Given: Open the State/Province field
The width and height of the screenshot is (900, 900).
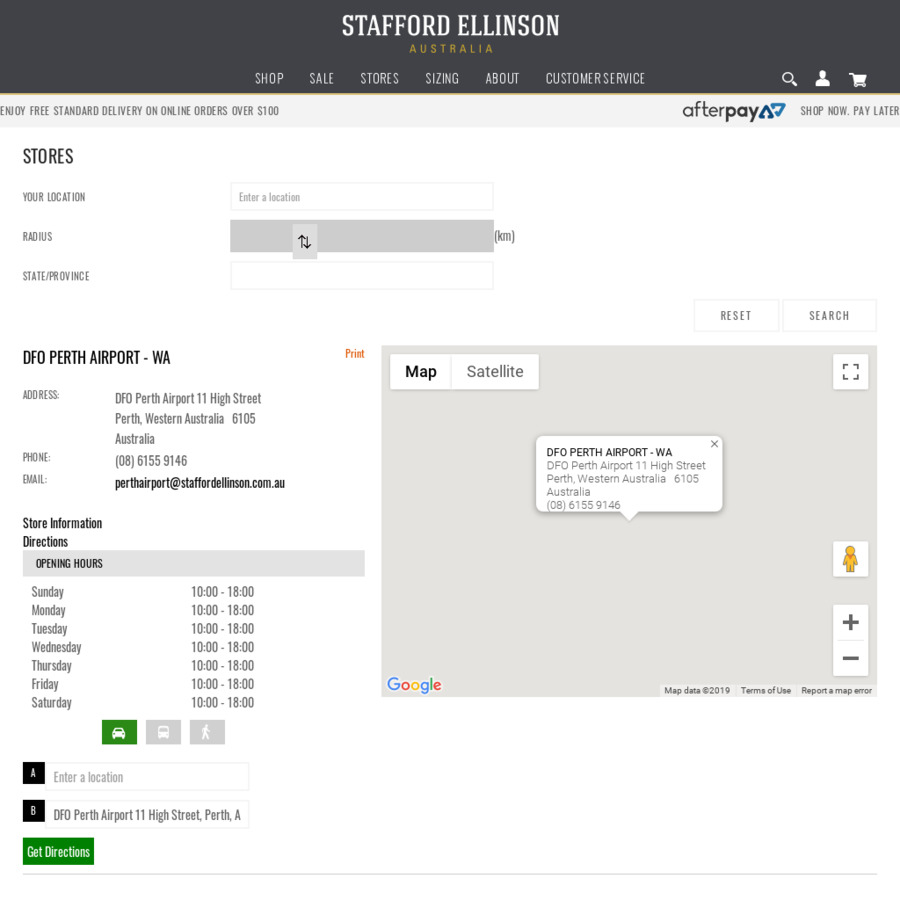Looking at the screenshot, I should click(362, 276).
